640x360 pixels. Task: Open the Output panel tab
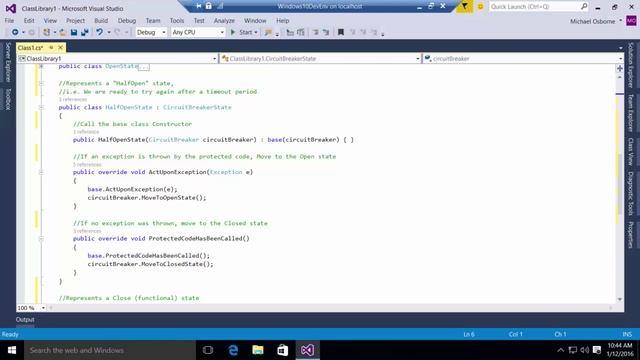(25, 320)
